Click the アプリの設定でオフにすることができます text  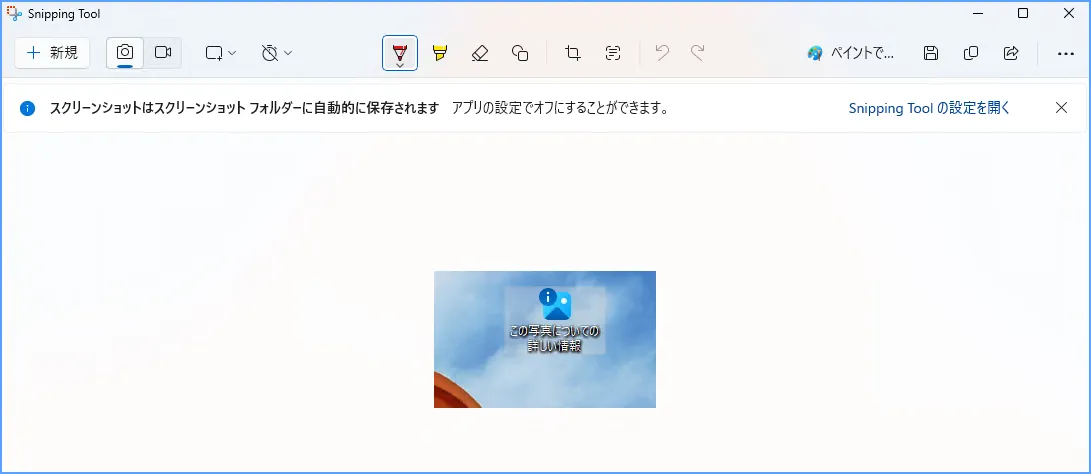[x=560, y=108]
